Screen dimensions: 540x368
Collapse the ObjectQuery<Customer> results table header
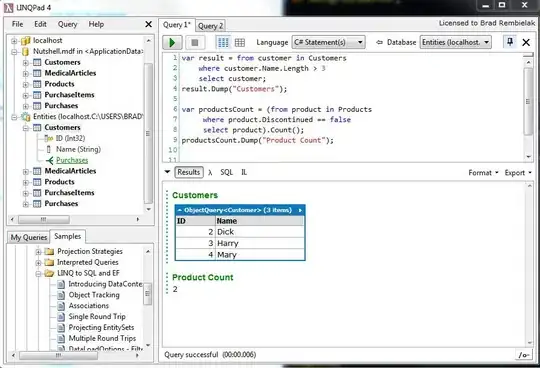pos(179,210)
